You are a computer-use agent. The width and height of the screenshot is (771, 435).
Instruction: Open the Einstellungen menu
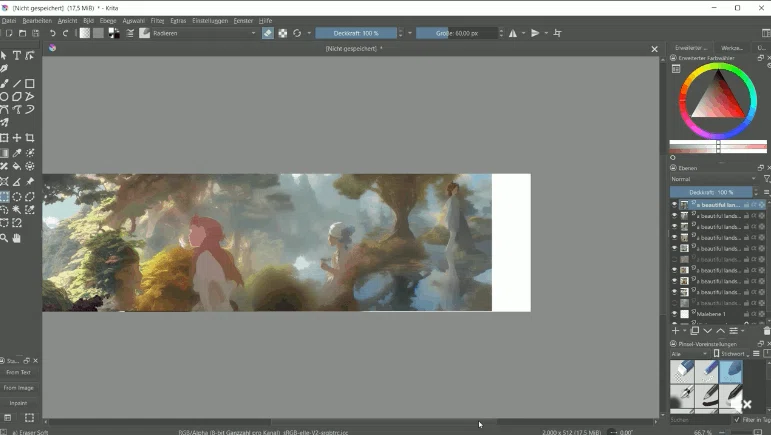pyautogui.click(x=210, y=21)
